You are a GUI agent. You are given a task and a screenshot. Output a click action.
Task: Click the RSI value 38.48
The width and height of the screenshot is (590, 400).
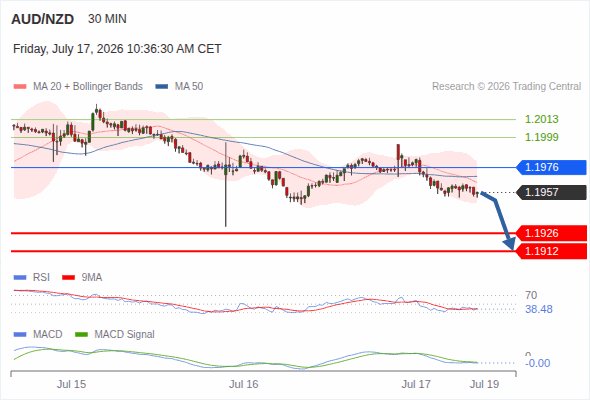539,309
